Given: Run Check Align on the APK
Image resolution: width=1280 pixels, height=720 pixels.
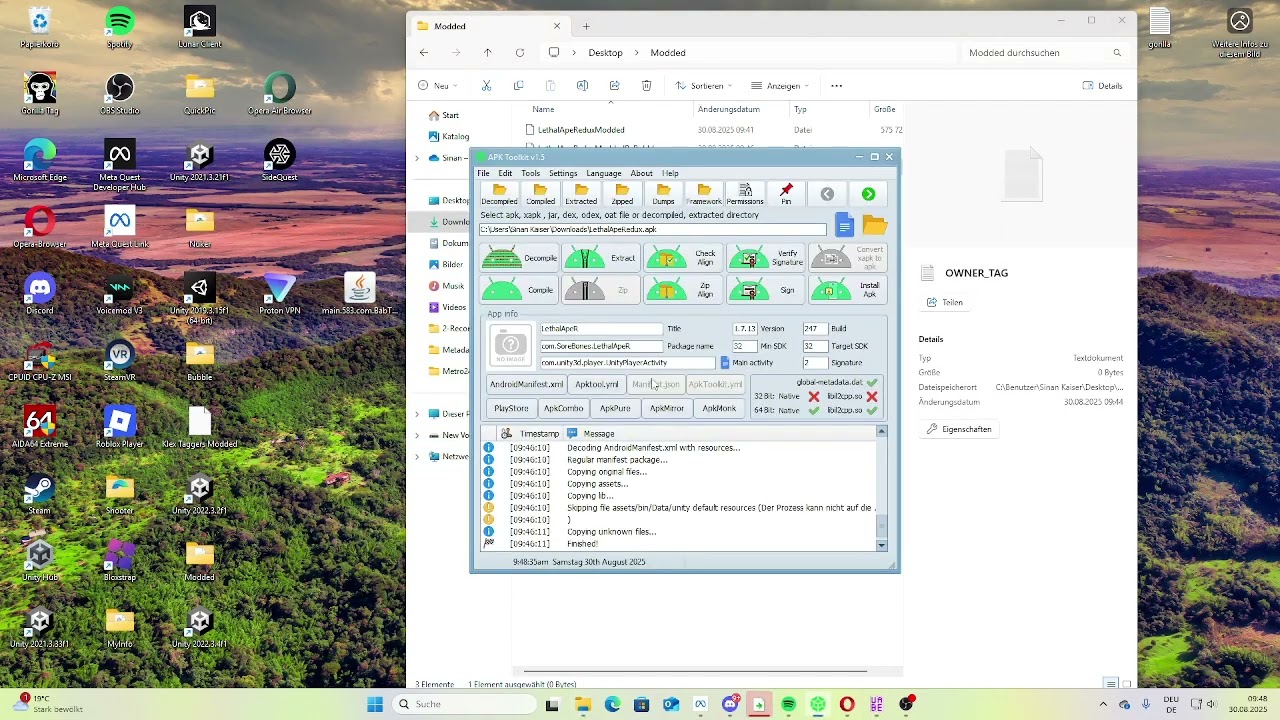Looking at the screenshot, I should (x=683, y=258).
